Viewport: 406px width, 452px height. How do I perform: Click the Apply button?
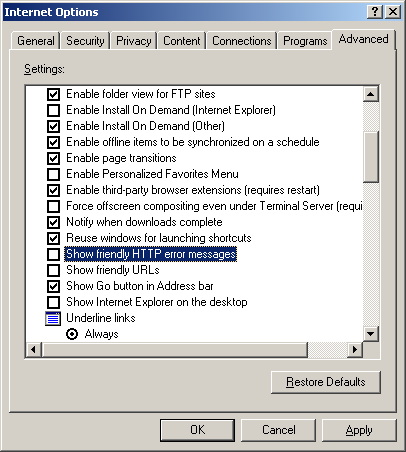tap(359, 430)
